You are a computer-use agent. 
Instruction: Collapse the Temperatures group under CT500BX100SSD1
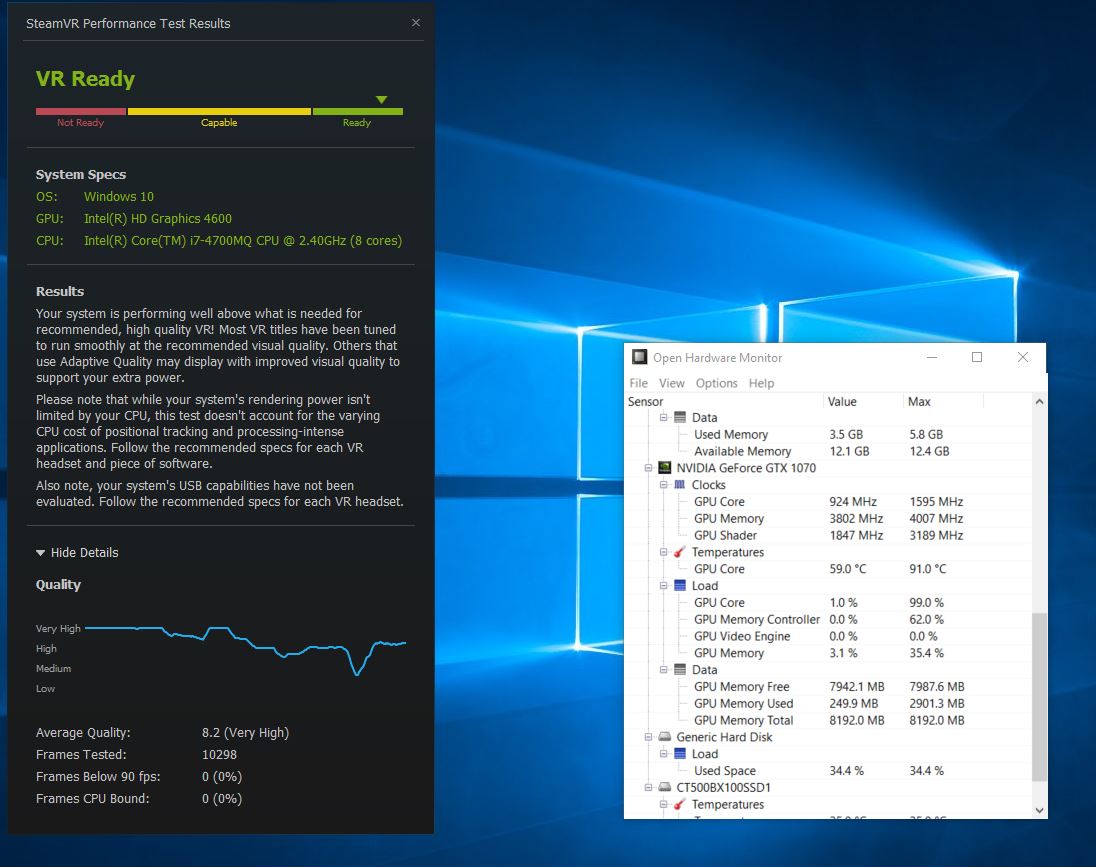click(x=663, y=804)
